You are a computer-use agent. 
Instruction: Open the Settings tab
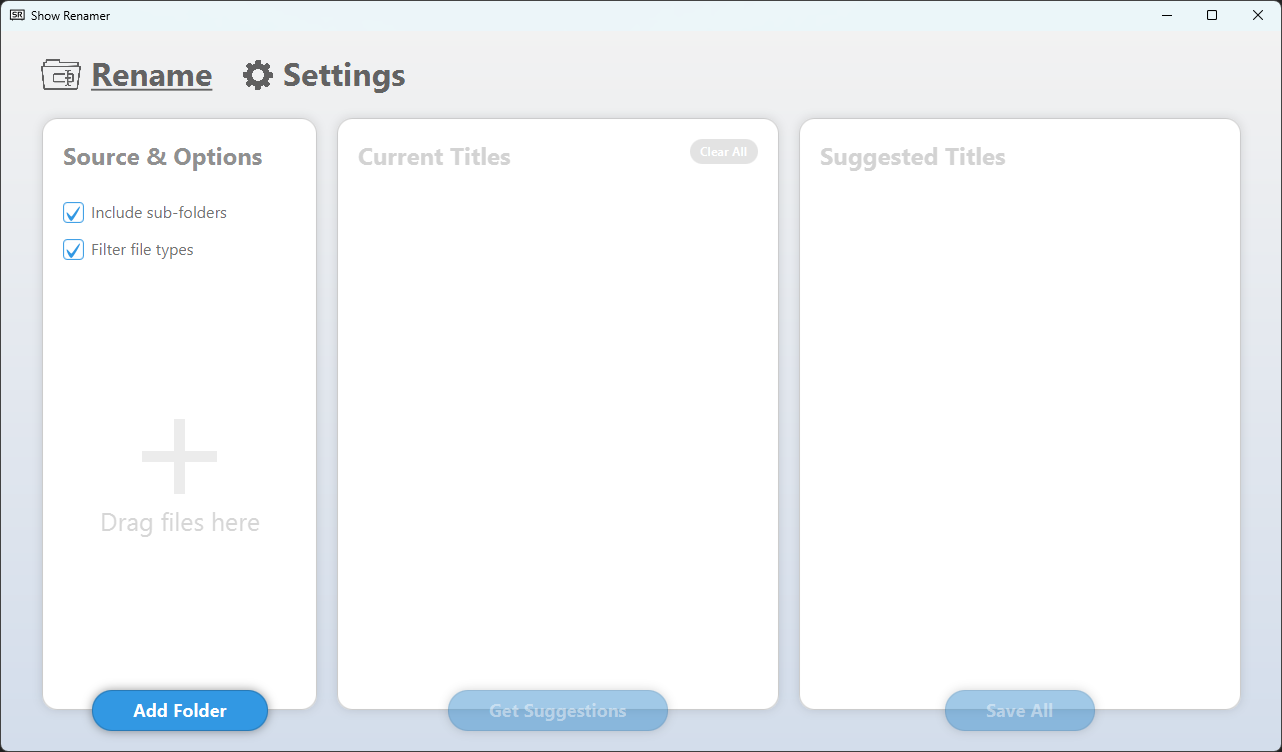tap(344, 75)
